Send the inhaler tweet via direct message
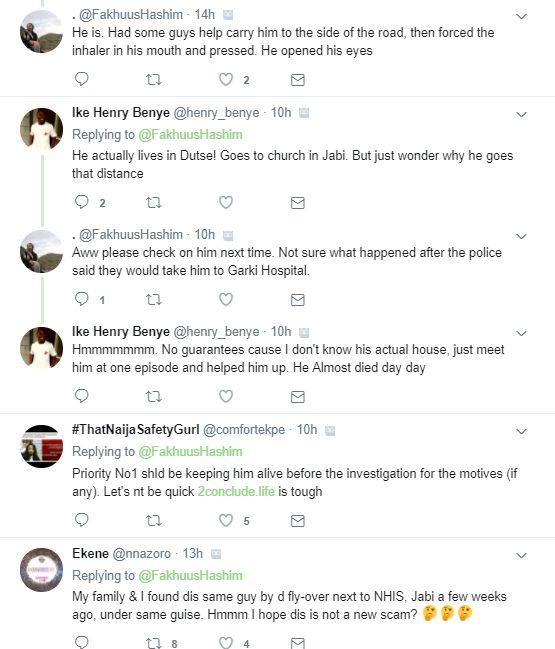The height and width of the screenshot is (649, 555). click(x=298, y=79)
